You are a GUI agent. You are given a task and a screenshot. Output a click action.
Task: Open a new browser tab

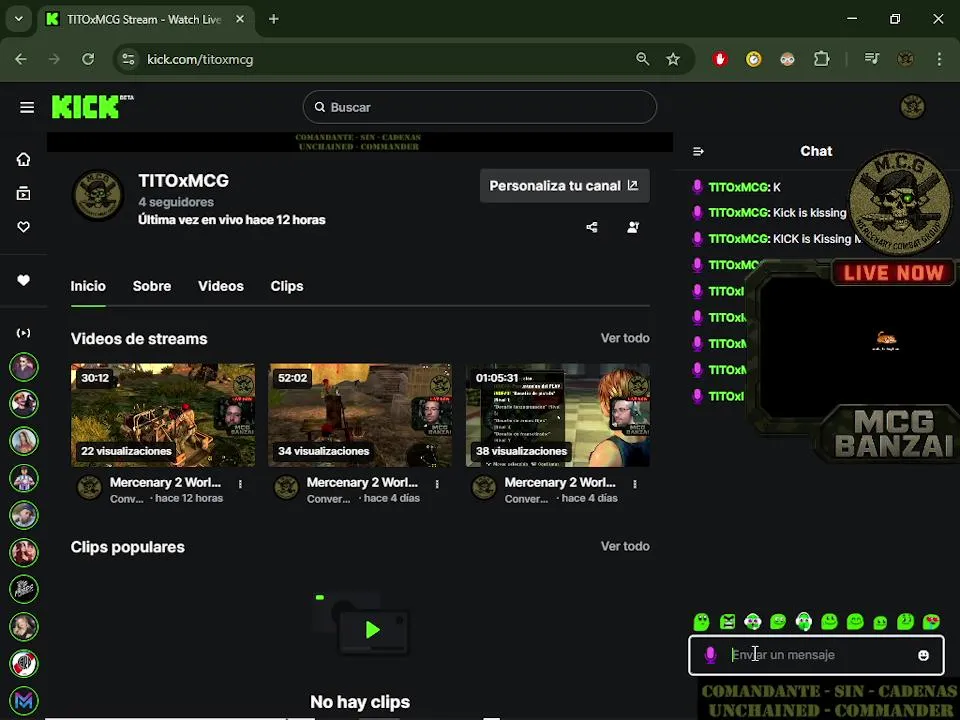[x=274, y=19]
